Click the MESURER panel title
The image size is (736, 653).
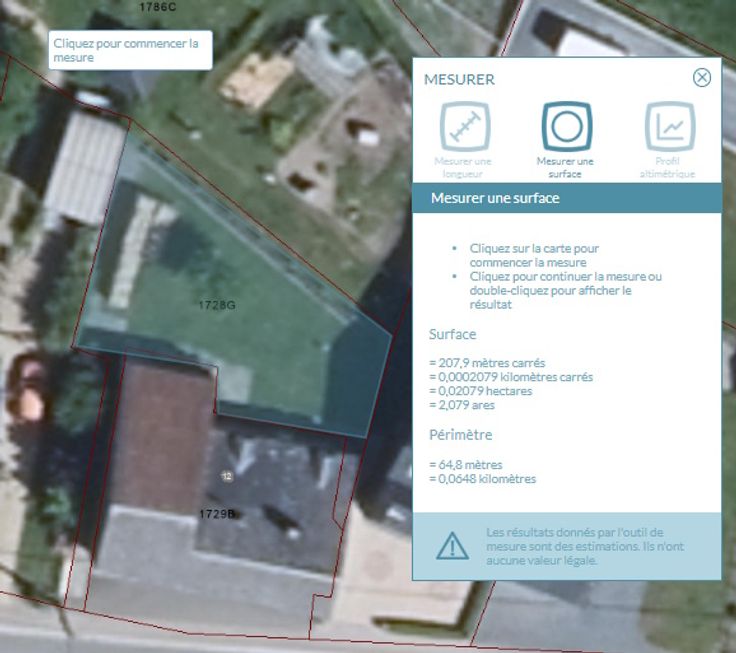[x=459, y=79]
